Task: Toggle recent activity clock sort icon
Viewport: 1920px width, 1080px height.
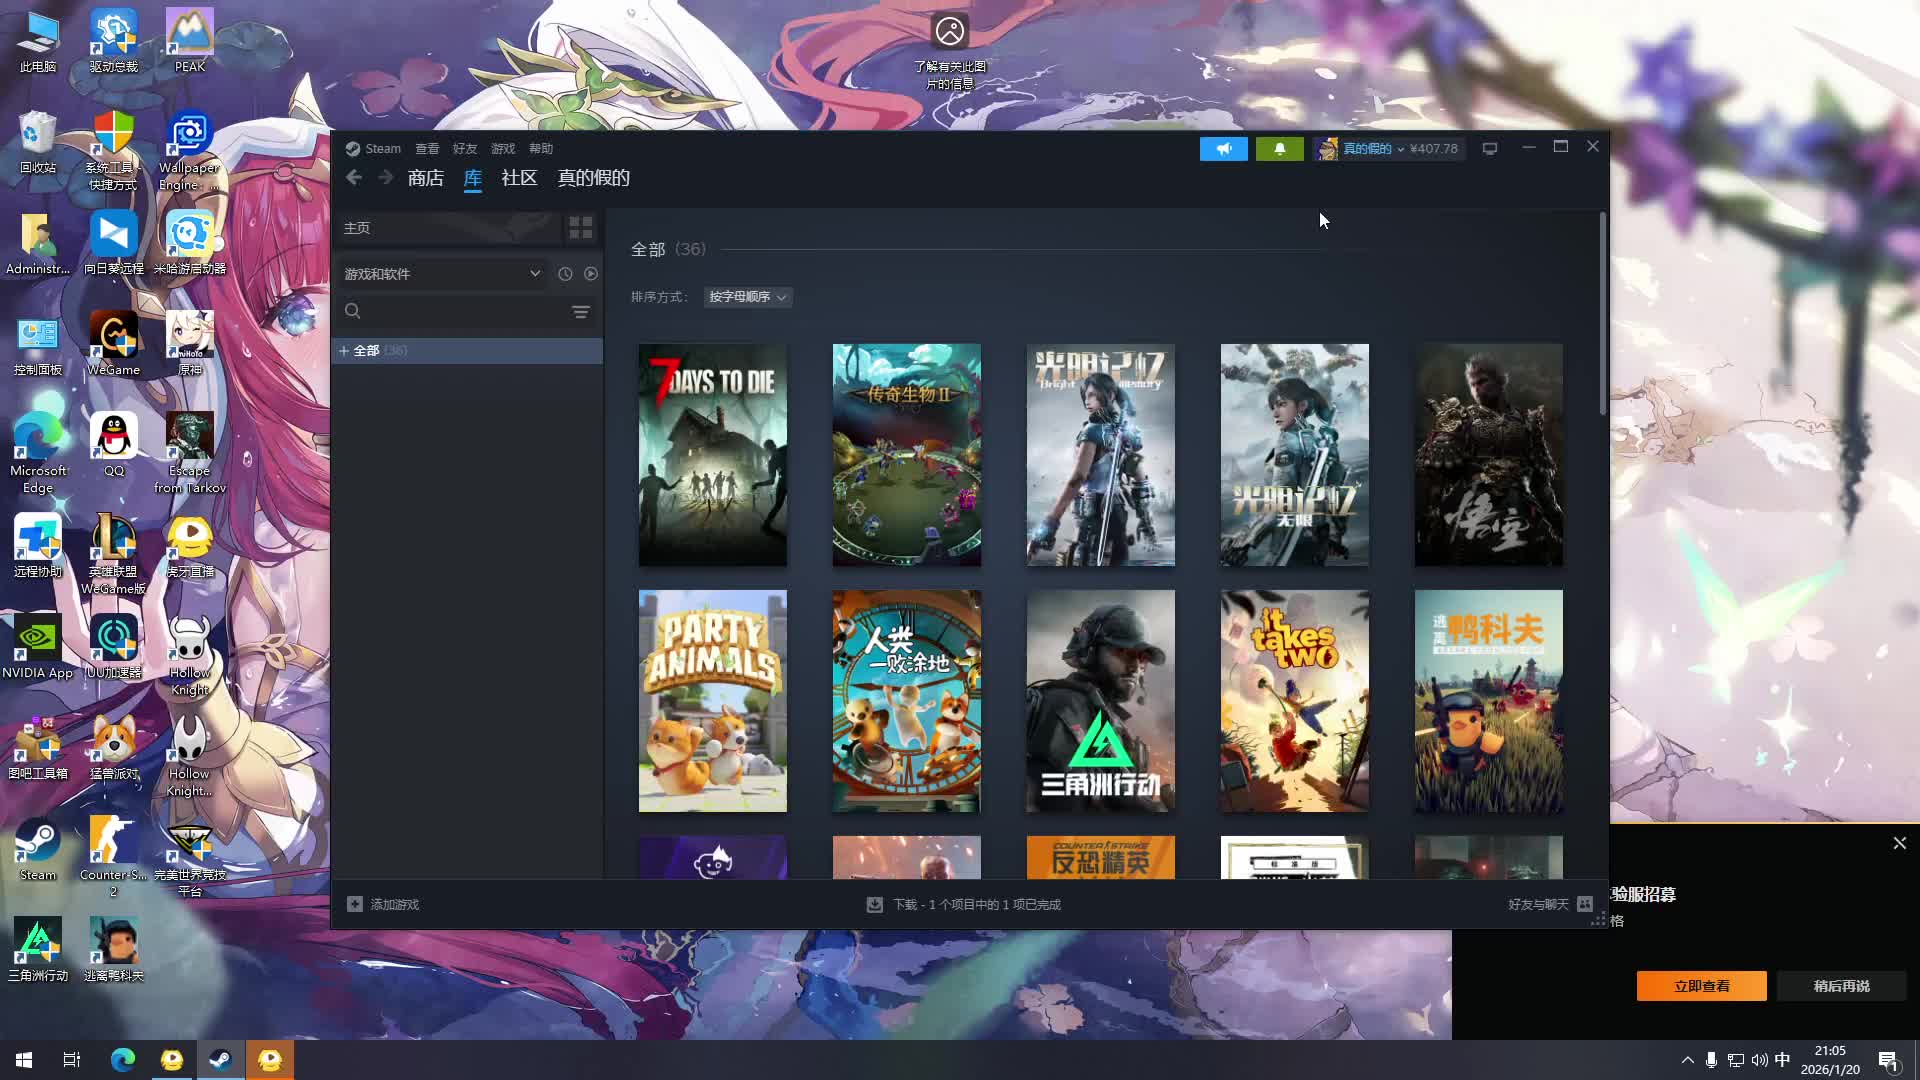Action: pyautogui.click(x=565, y=274)
